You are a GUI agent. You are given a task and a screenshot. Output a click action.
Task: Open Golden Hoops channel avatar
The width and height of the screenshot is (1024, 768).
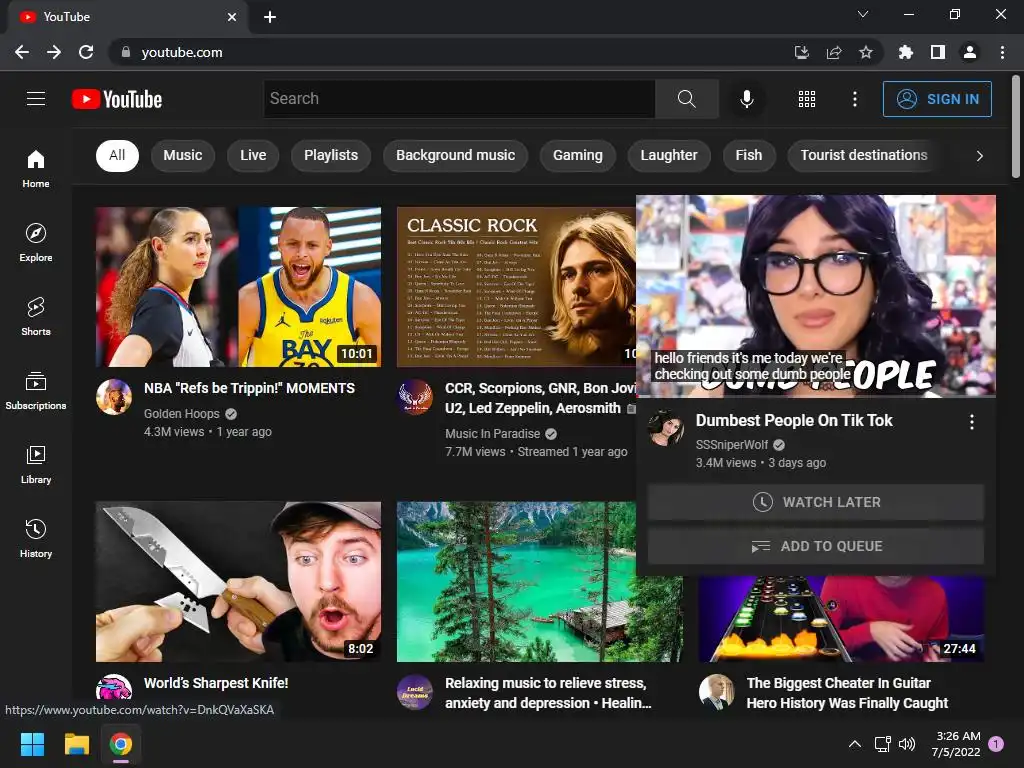[x=114, y=396]
